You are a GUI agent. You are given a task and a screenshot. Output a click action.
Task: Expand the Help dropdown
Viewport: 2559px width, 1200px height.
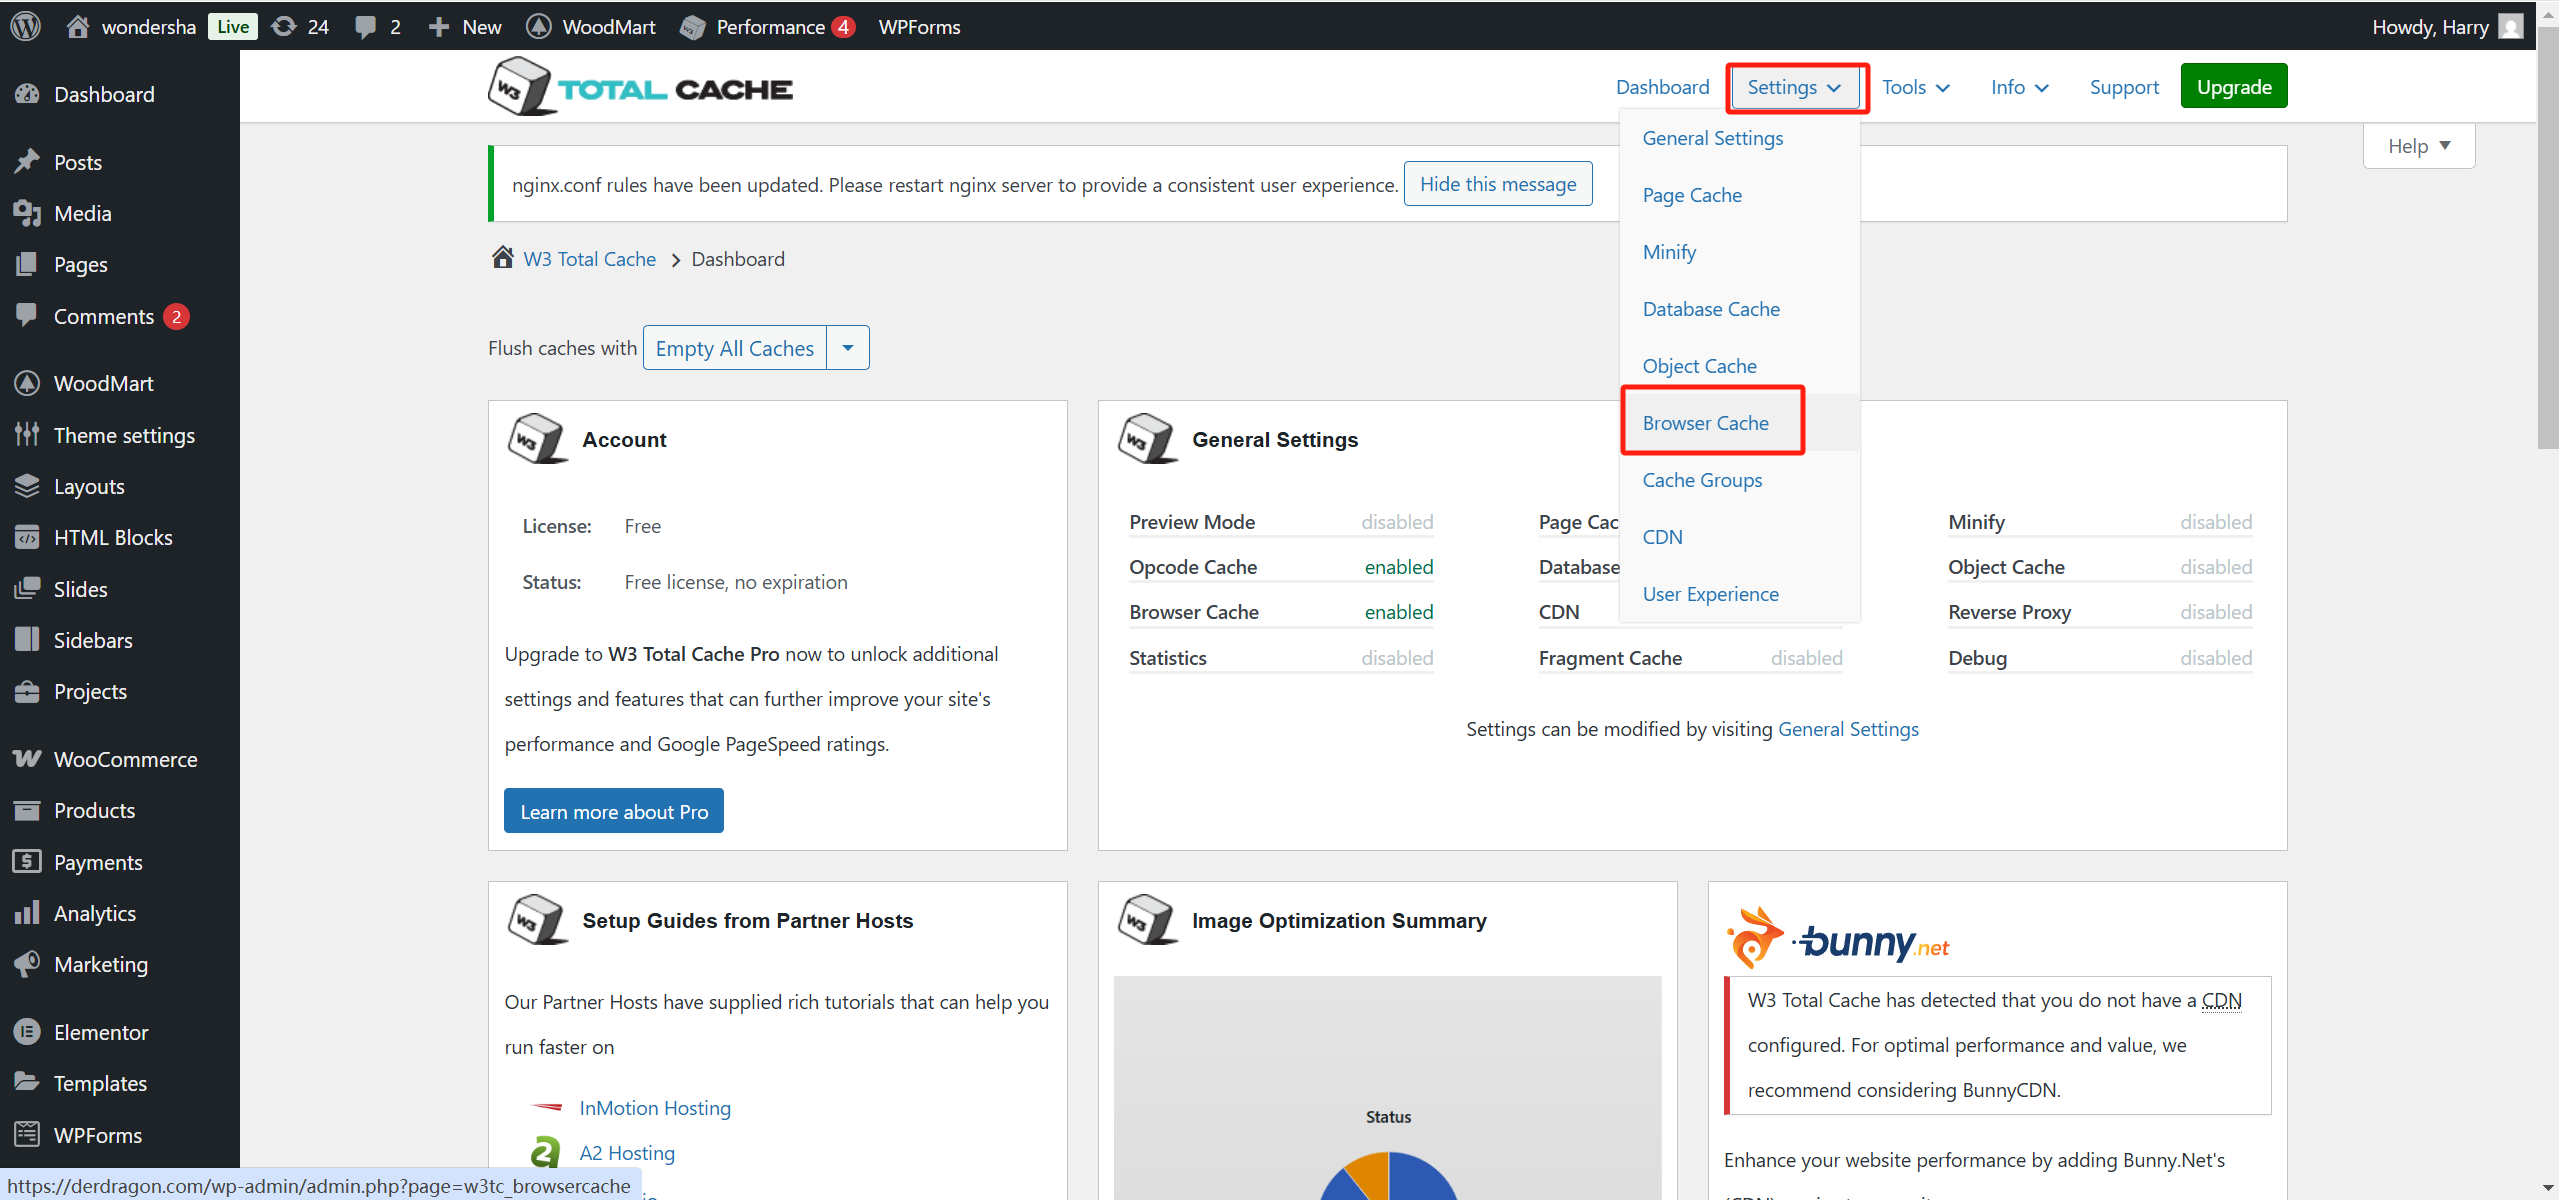(x=2419, y=145)
